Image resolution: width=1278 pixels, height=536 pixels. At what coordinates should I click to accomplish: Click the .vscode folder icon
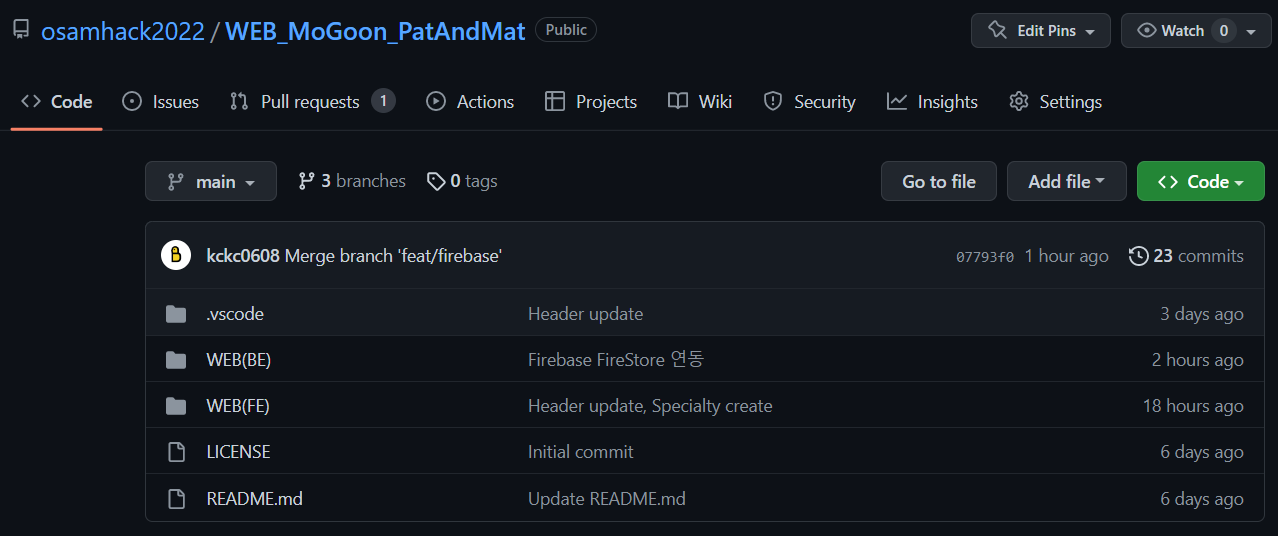pos(176,314)
